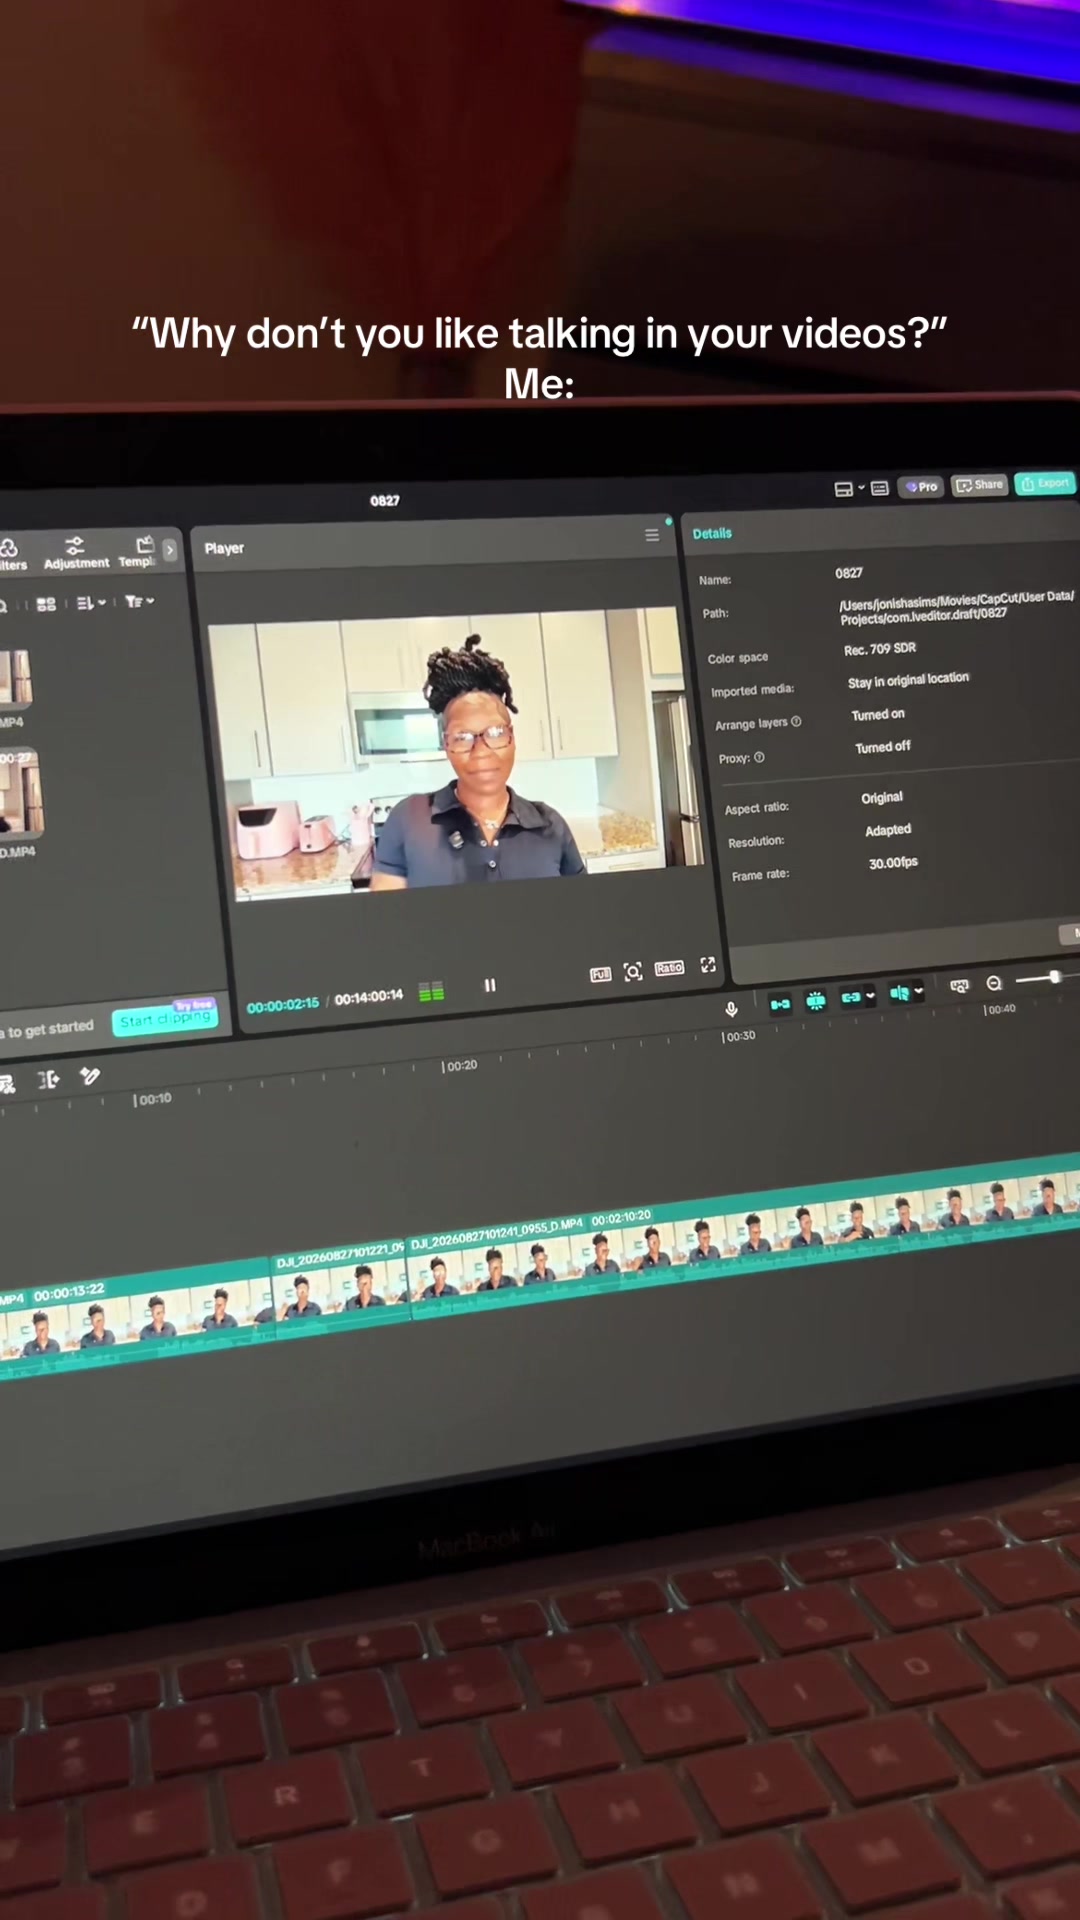The height and width of the screenshot is (1920, 1080).
Task: Click the audio level meter in the player
Action: (431, 992)
